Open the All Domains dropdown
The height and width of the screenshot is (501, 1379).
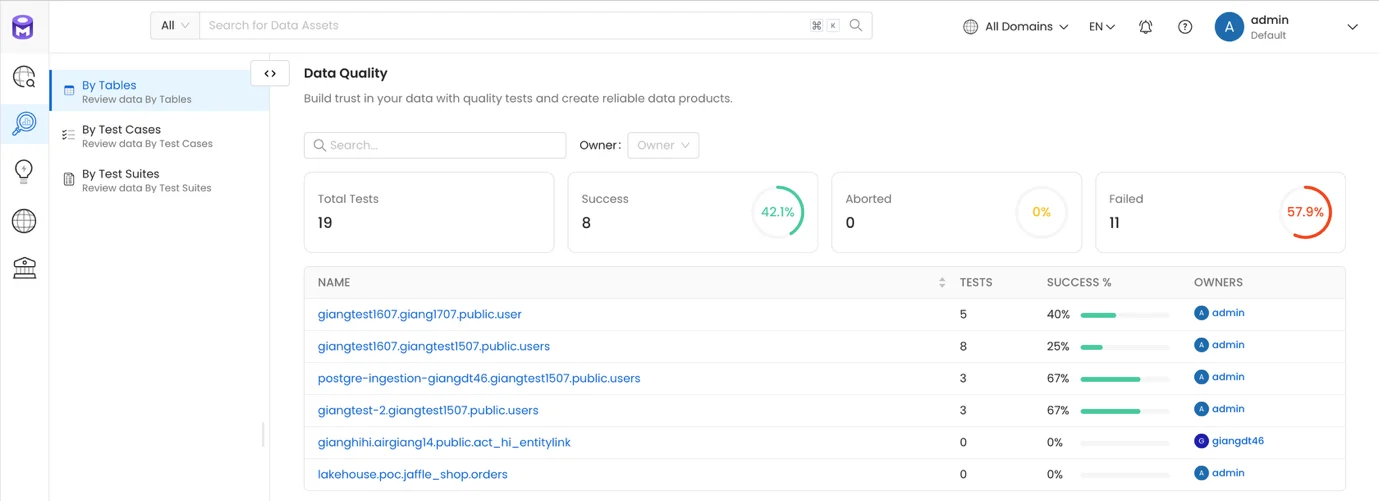[1016, 27]
